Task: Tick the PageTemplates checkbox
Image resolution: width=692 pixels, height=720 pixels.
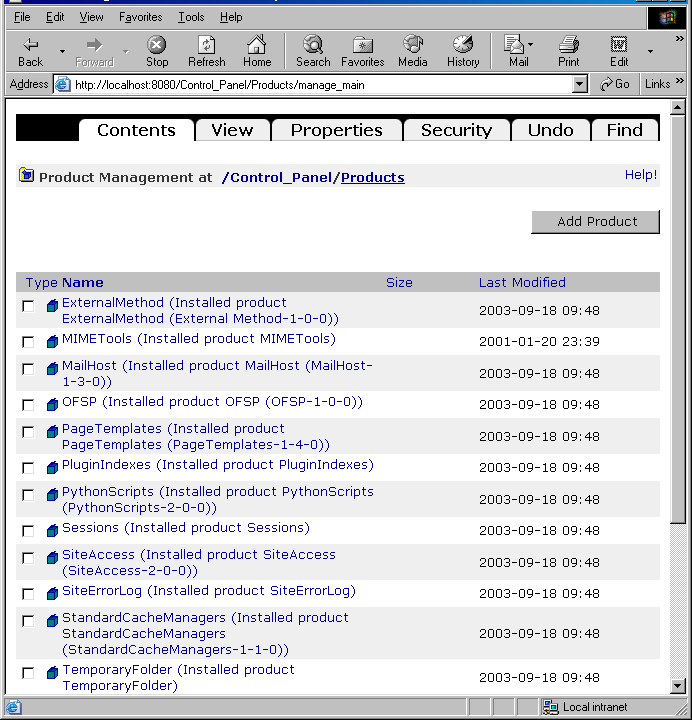Action: (x=28, y=432)
